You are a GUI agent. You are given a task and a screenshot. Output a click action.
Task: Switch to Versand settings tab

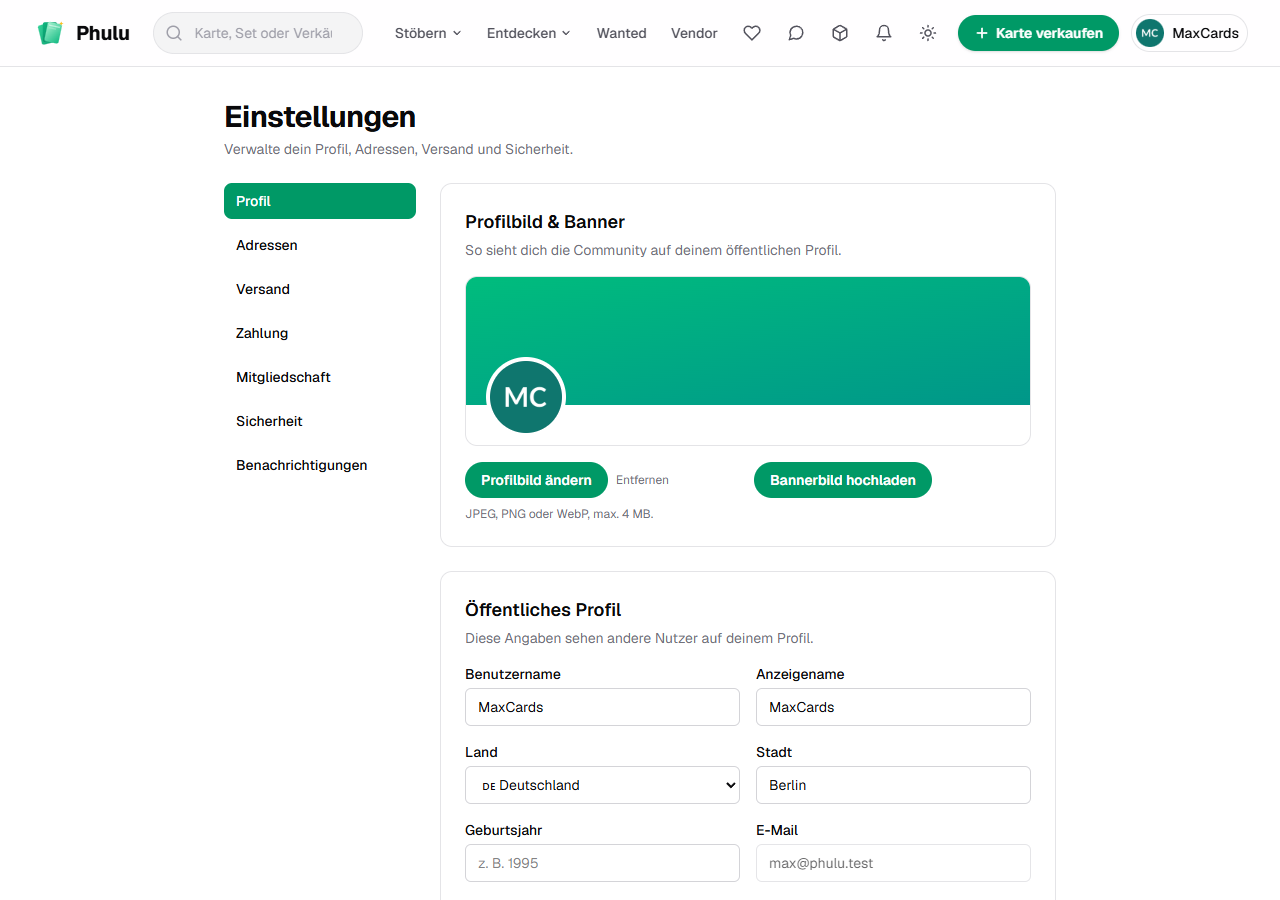(x=320, y=289)
